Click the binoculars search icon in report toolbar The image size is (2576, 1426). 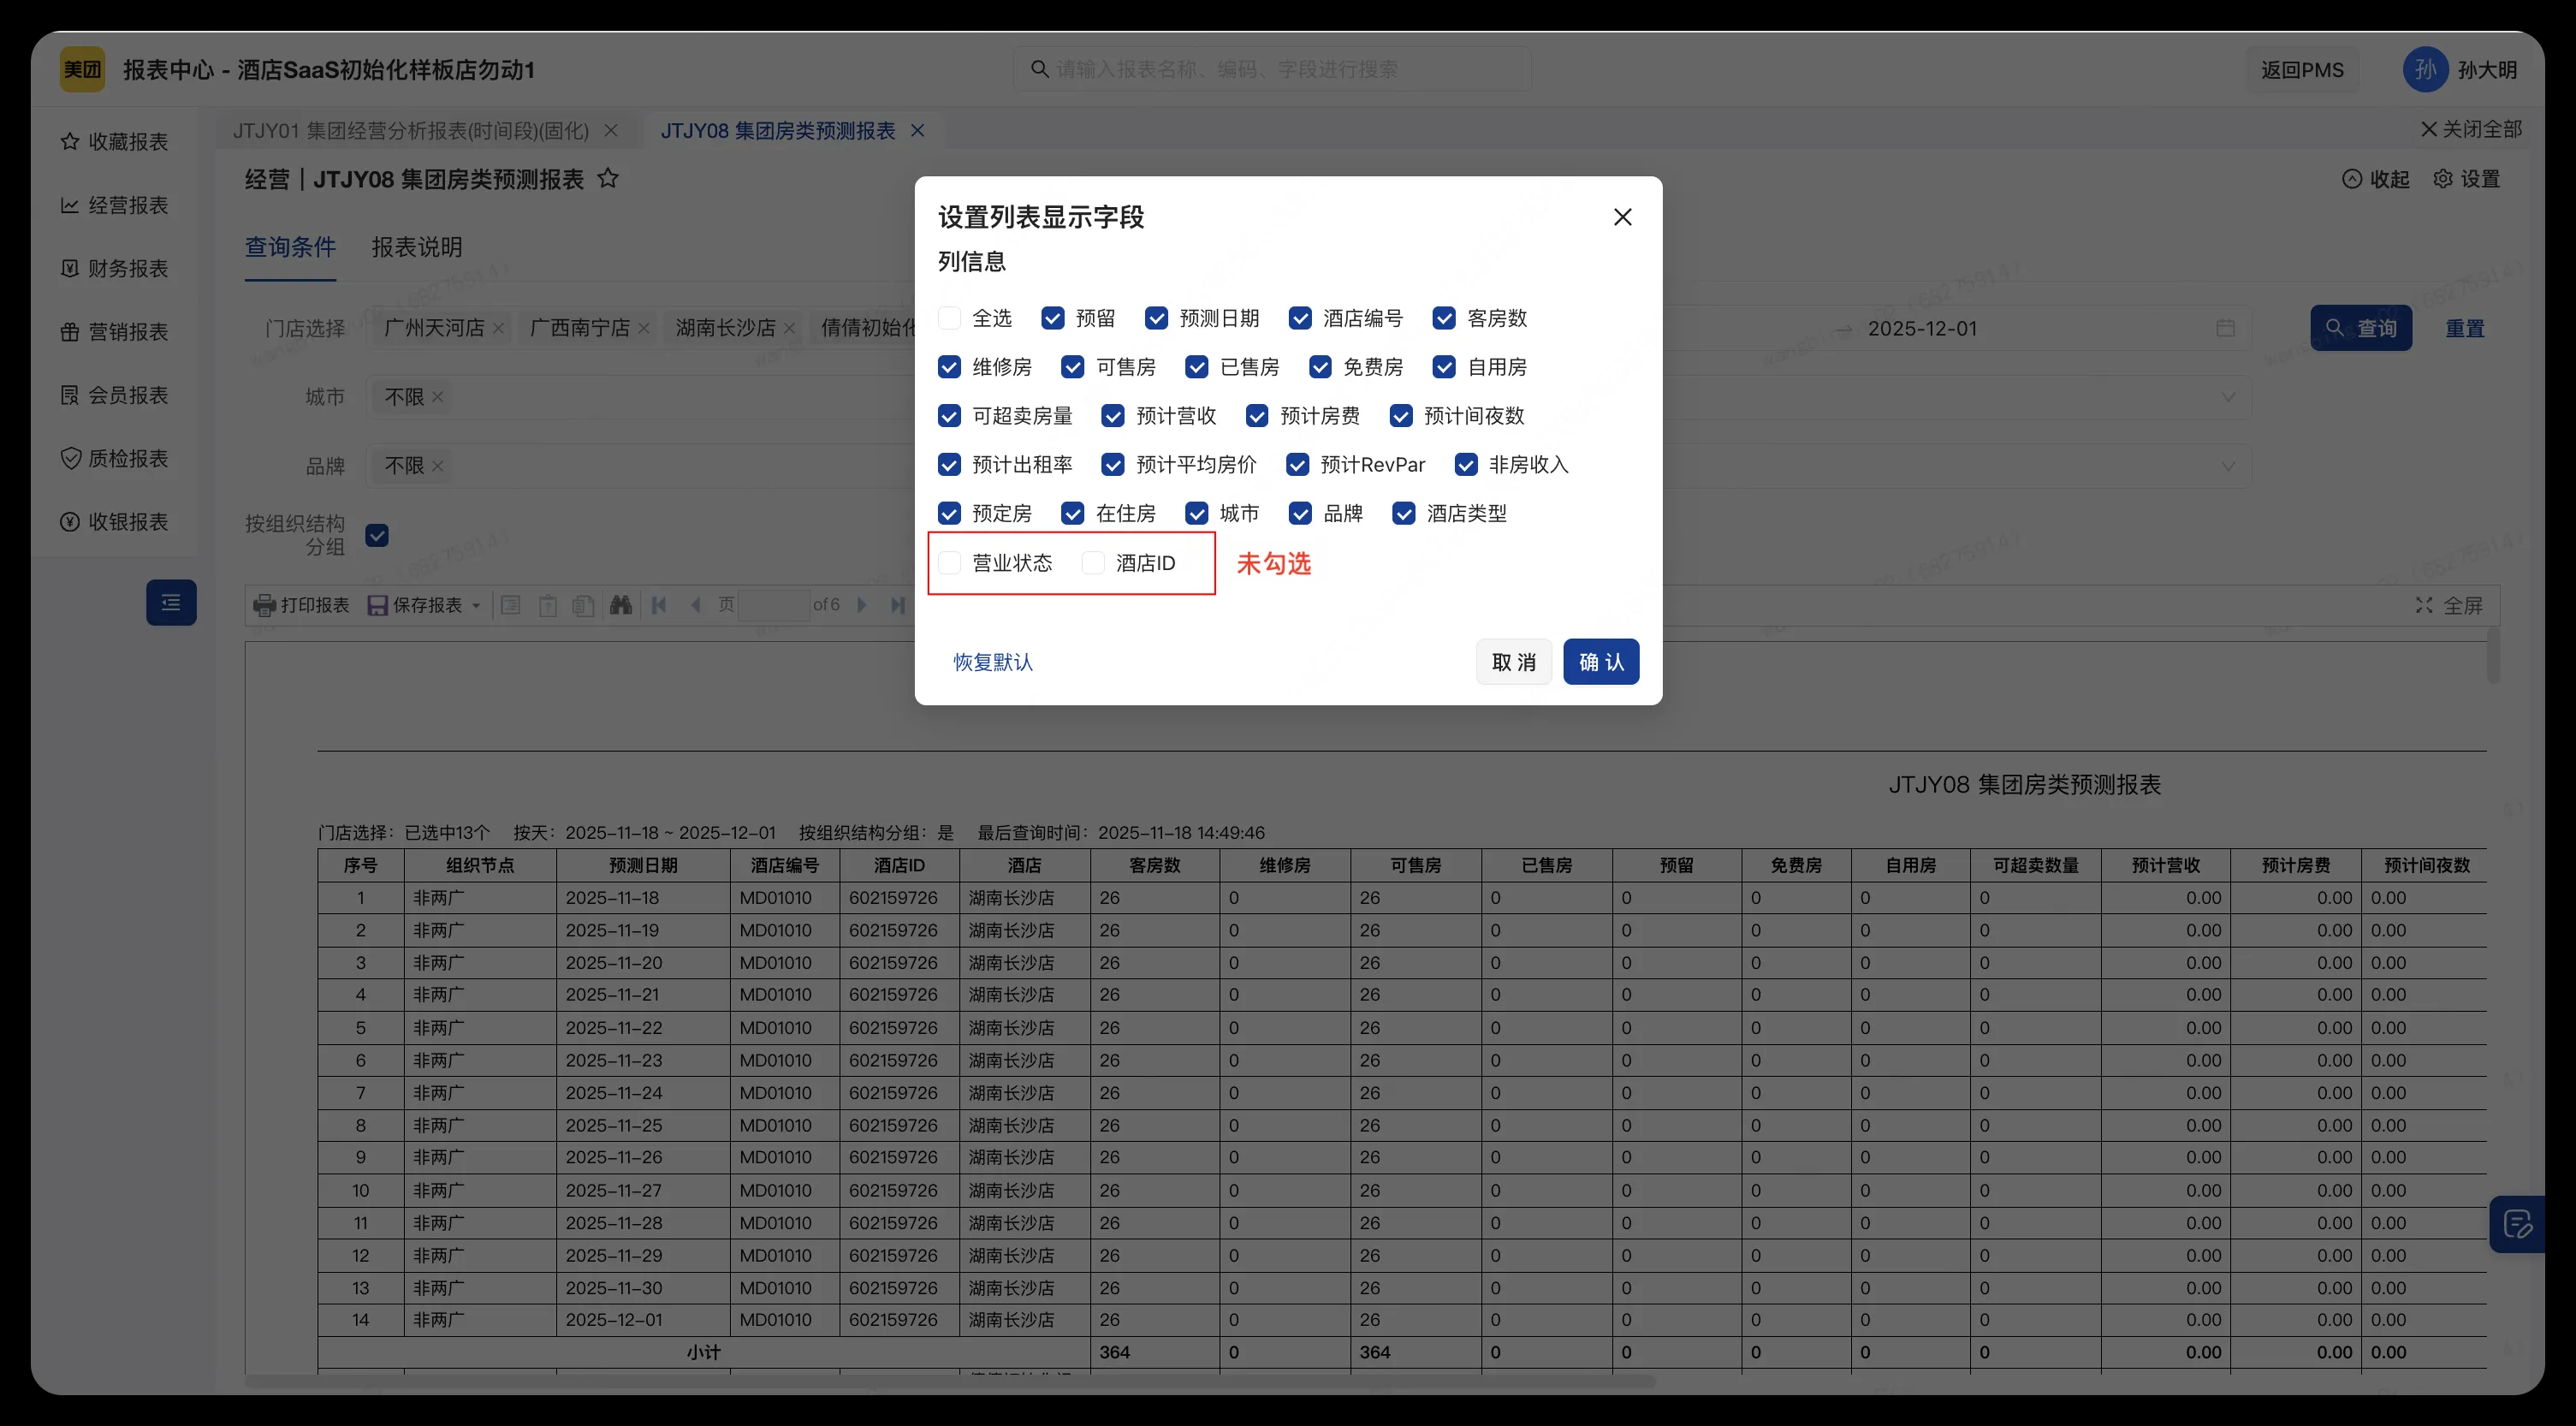(621, 605)
